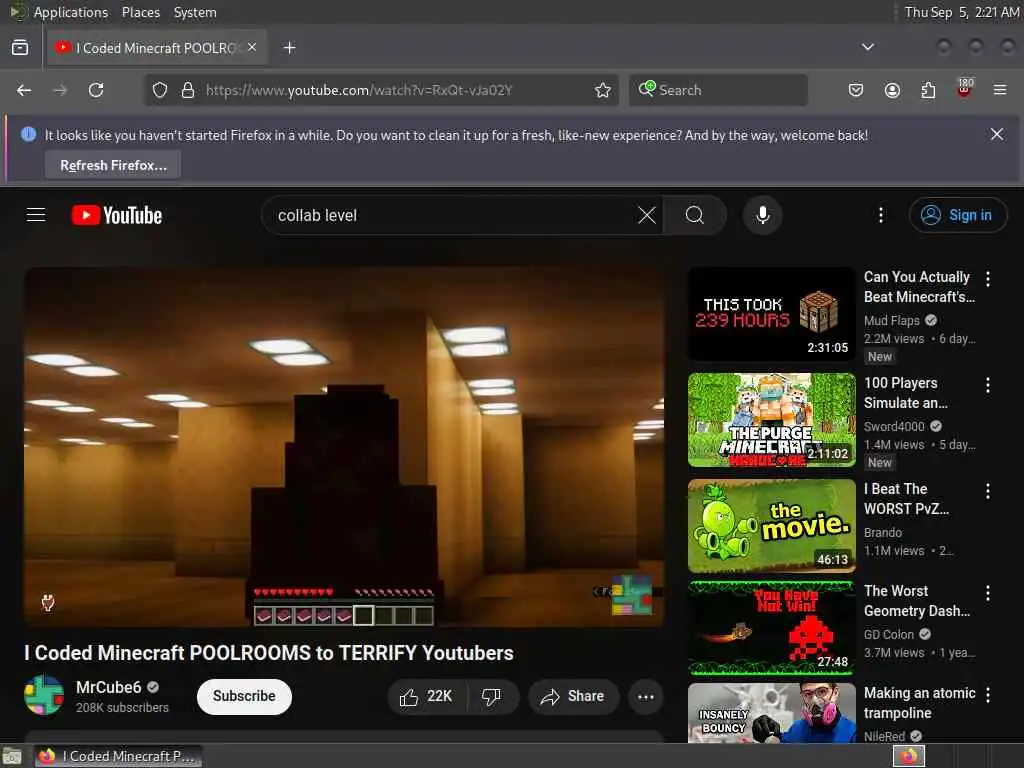Image resolution: width=1024 pixels, height=768 pixels.
Task: Subscribe to MrCube6
Action: 244,696
